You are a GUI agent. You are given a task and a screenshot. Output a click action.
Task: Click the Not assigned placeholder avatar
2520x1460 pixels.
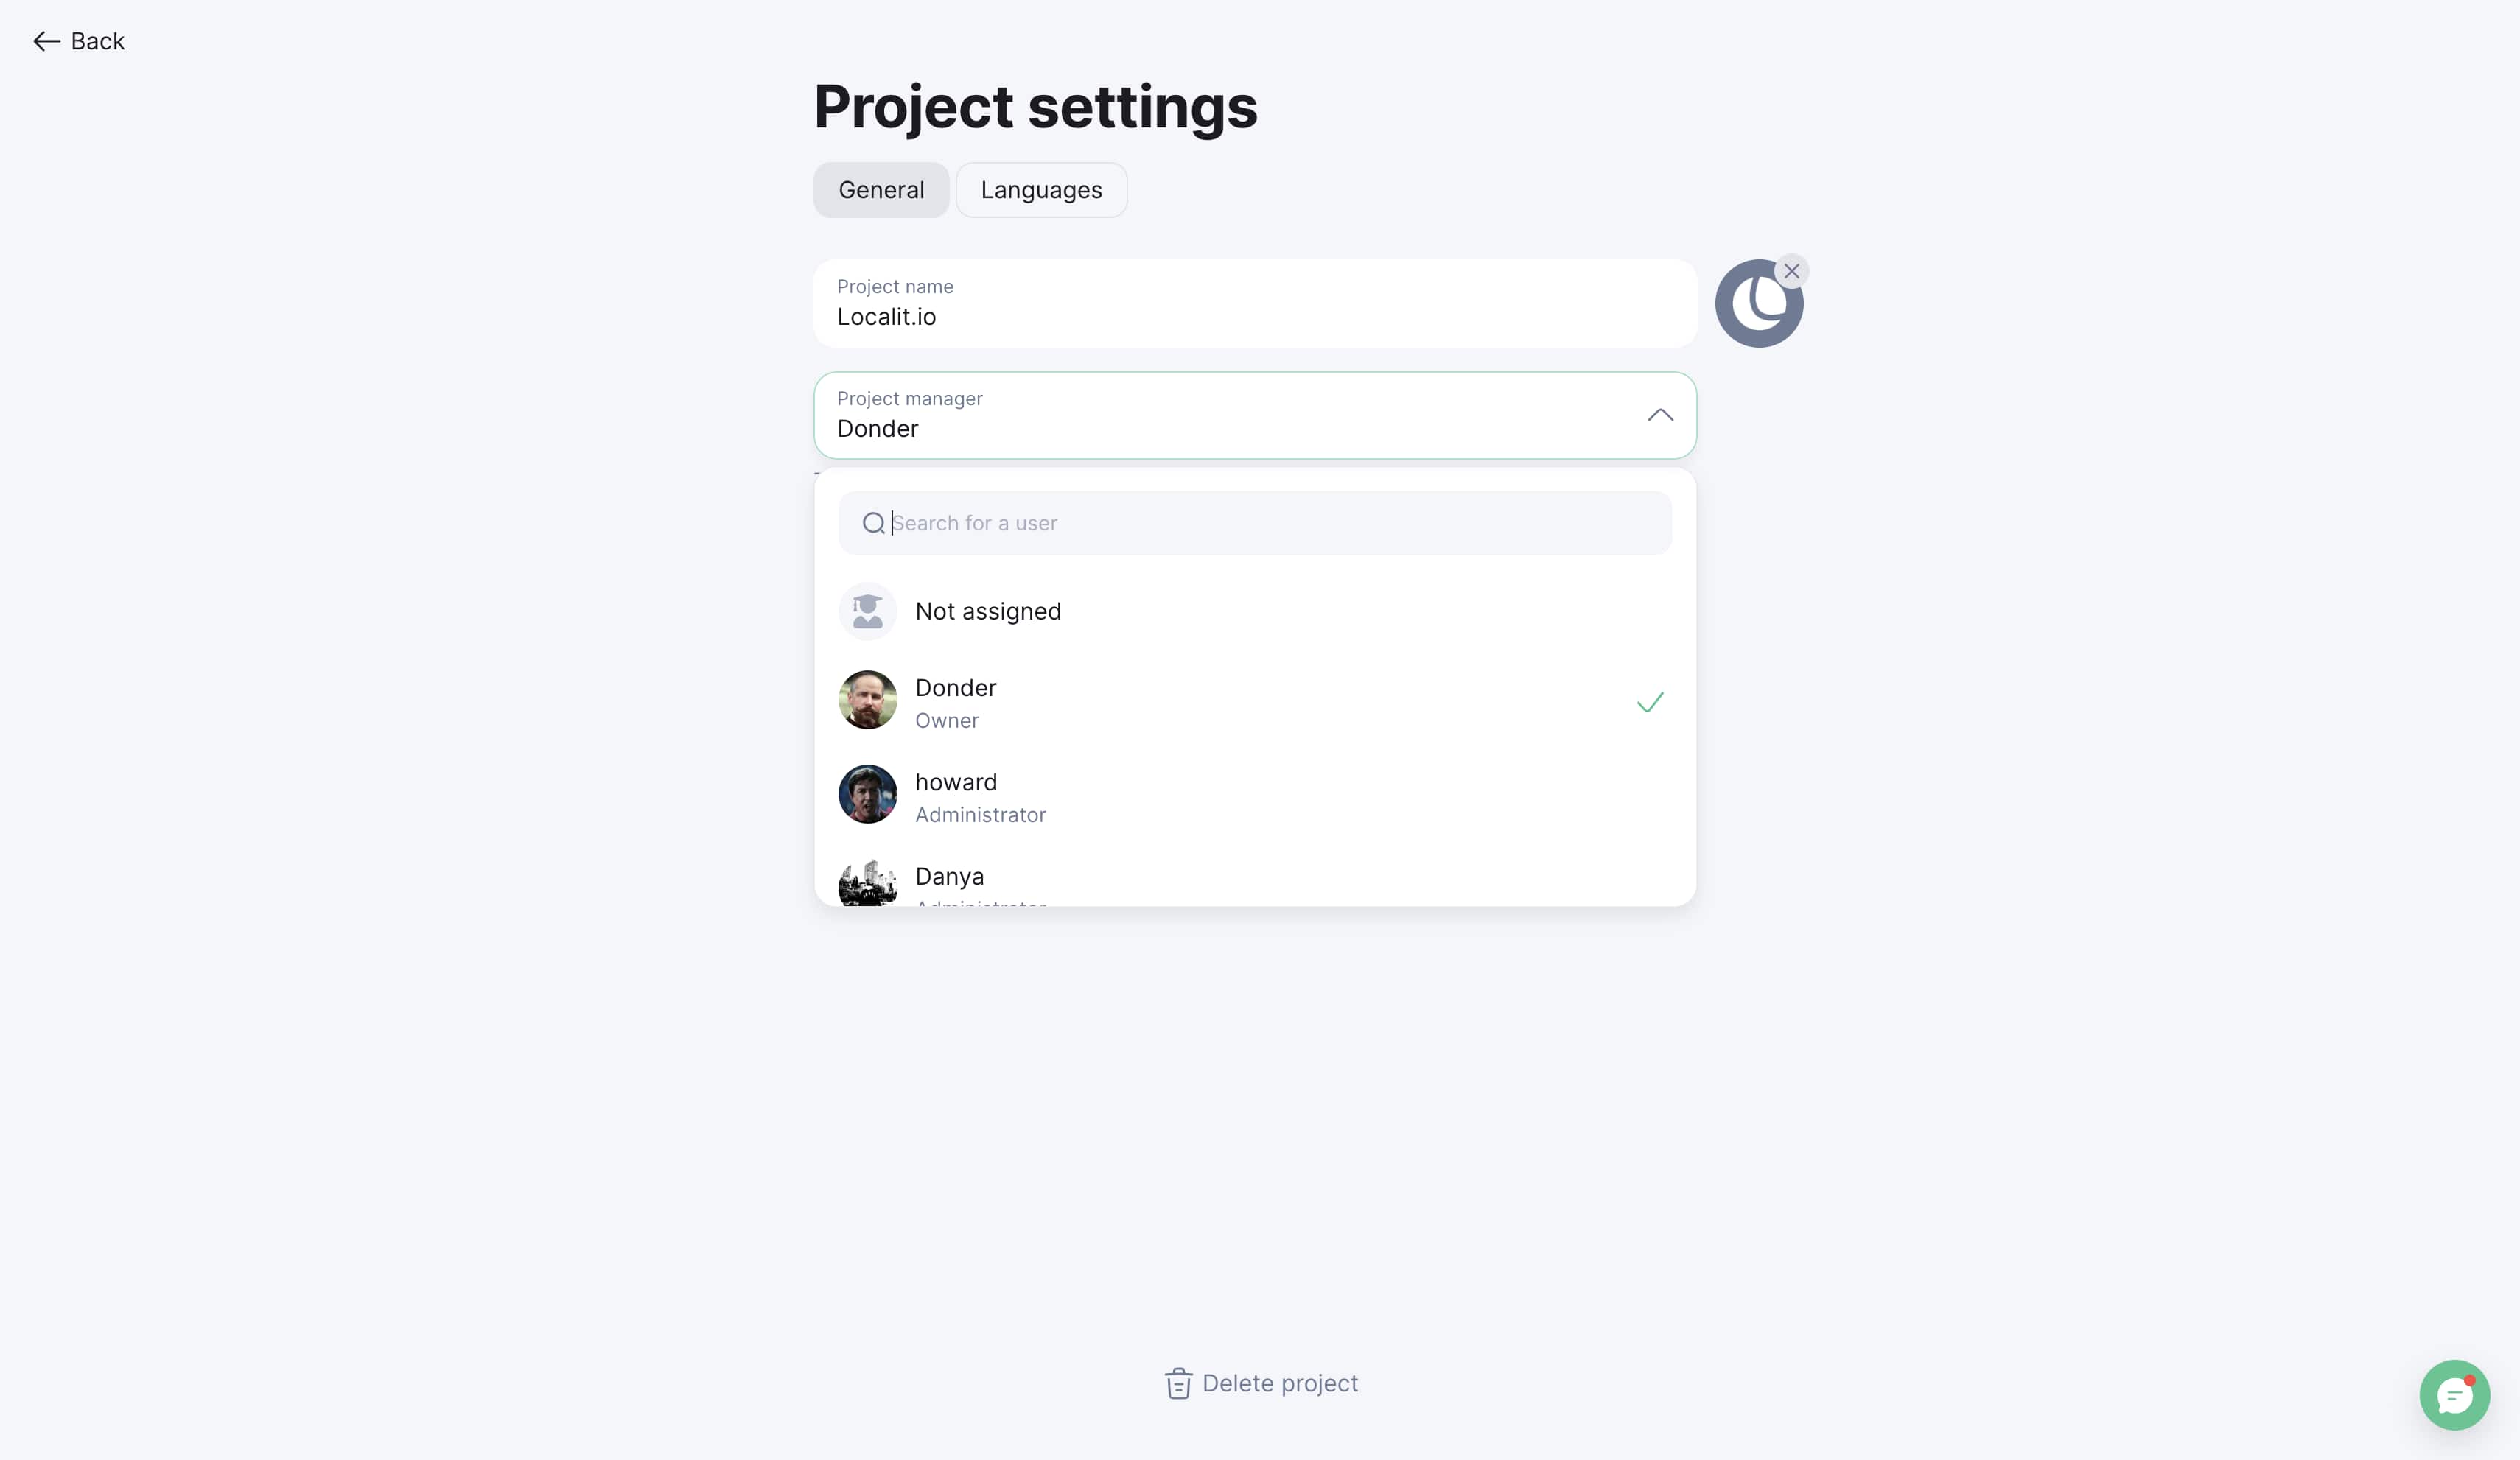pos(867,611)
